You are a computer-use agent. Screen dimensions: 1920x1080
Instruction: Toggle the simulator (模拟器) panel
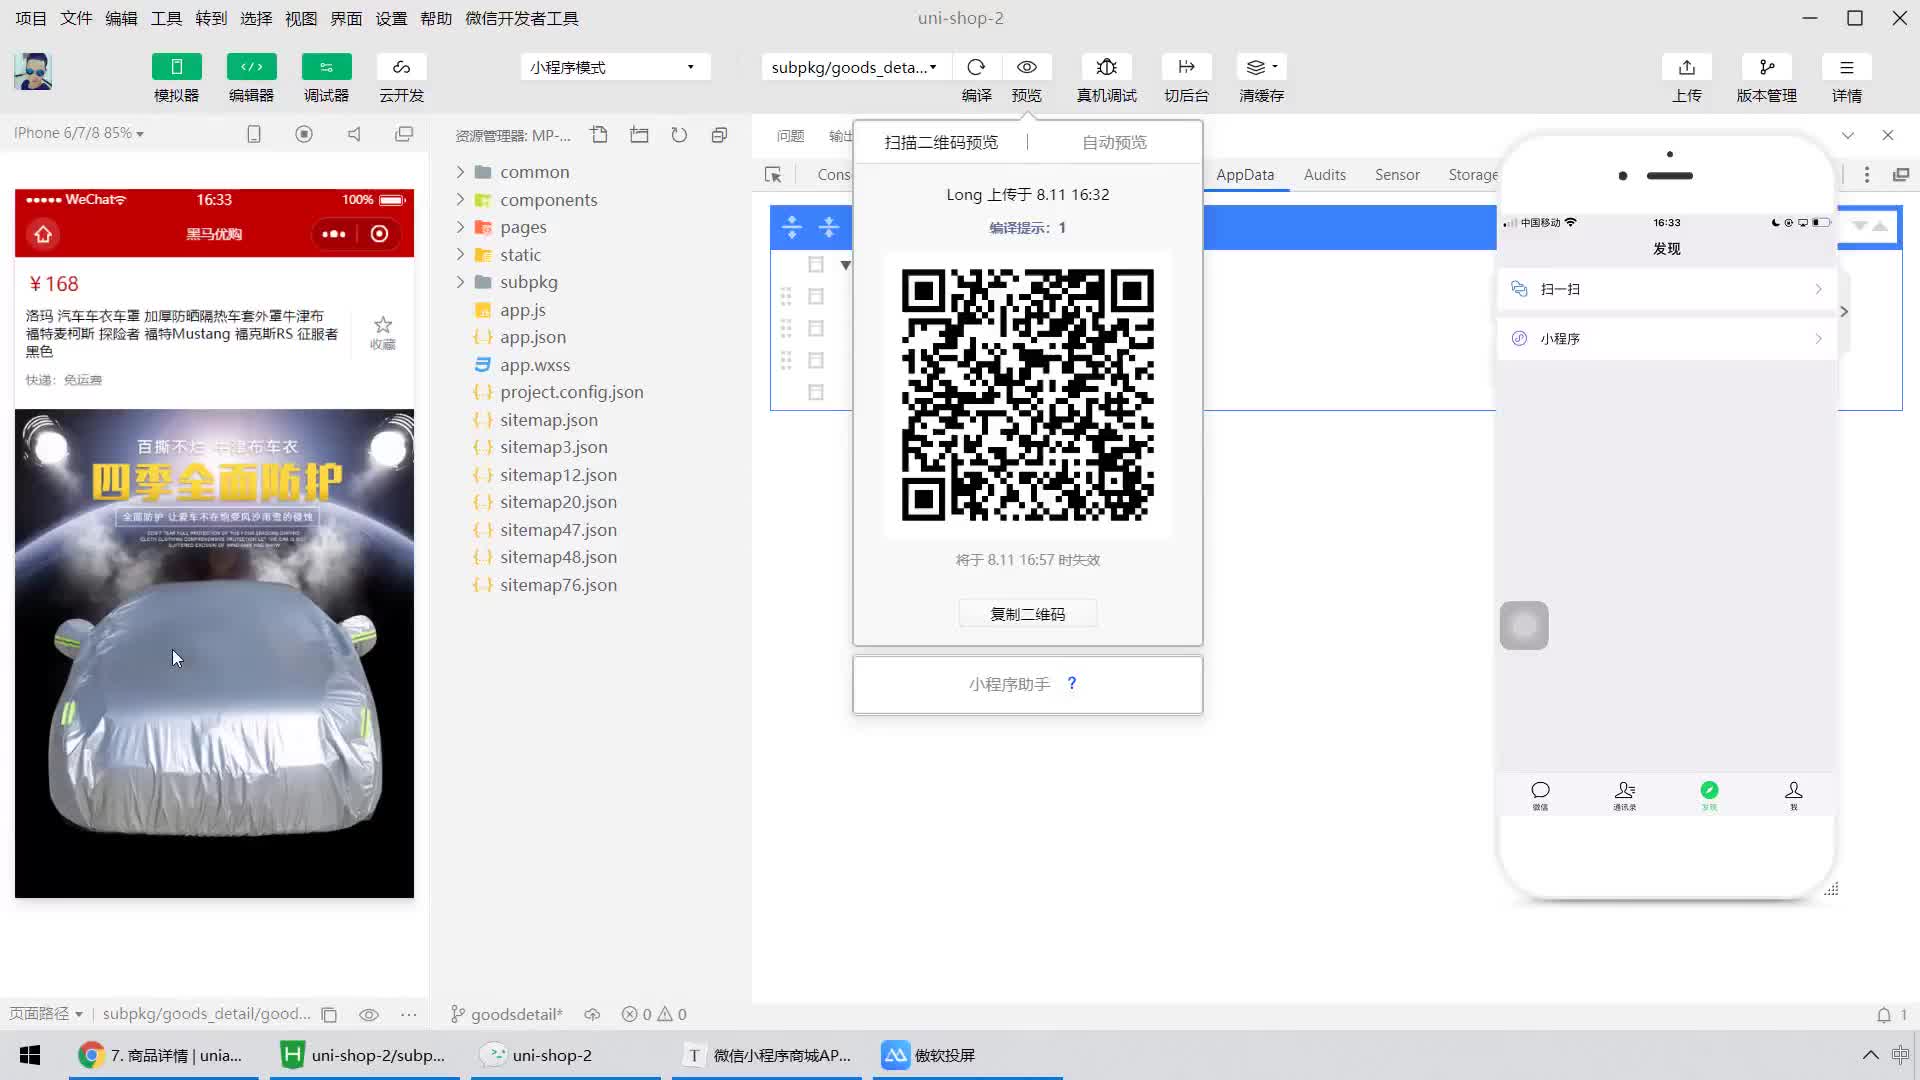(176, 67)
